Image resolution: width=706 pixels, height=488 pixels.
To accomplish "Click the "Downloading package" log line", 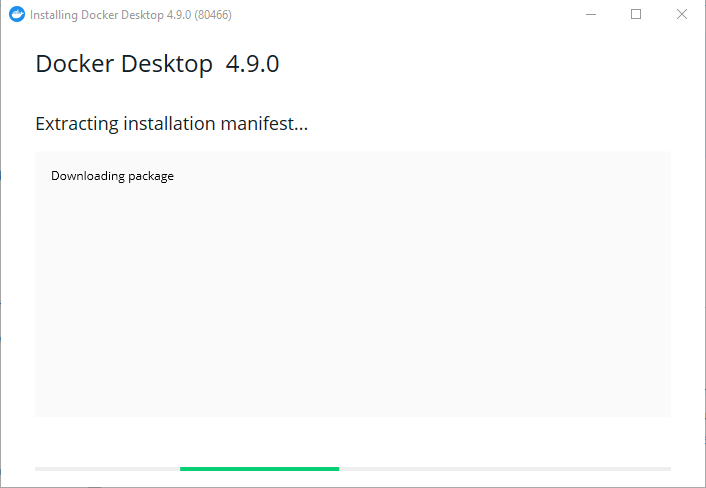I will [112, 176].
